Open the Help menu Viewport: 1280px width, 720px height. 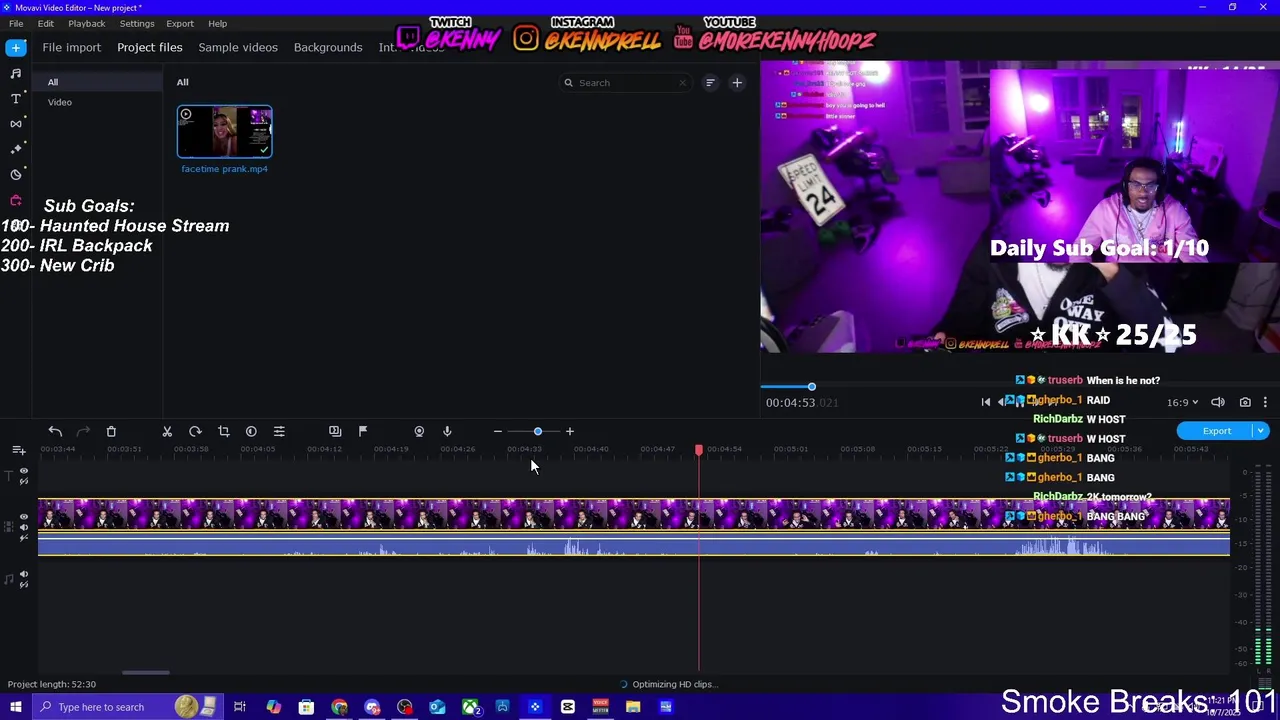click(217, 23)
